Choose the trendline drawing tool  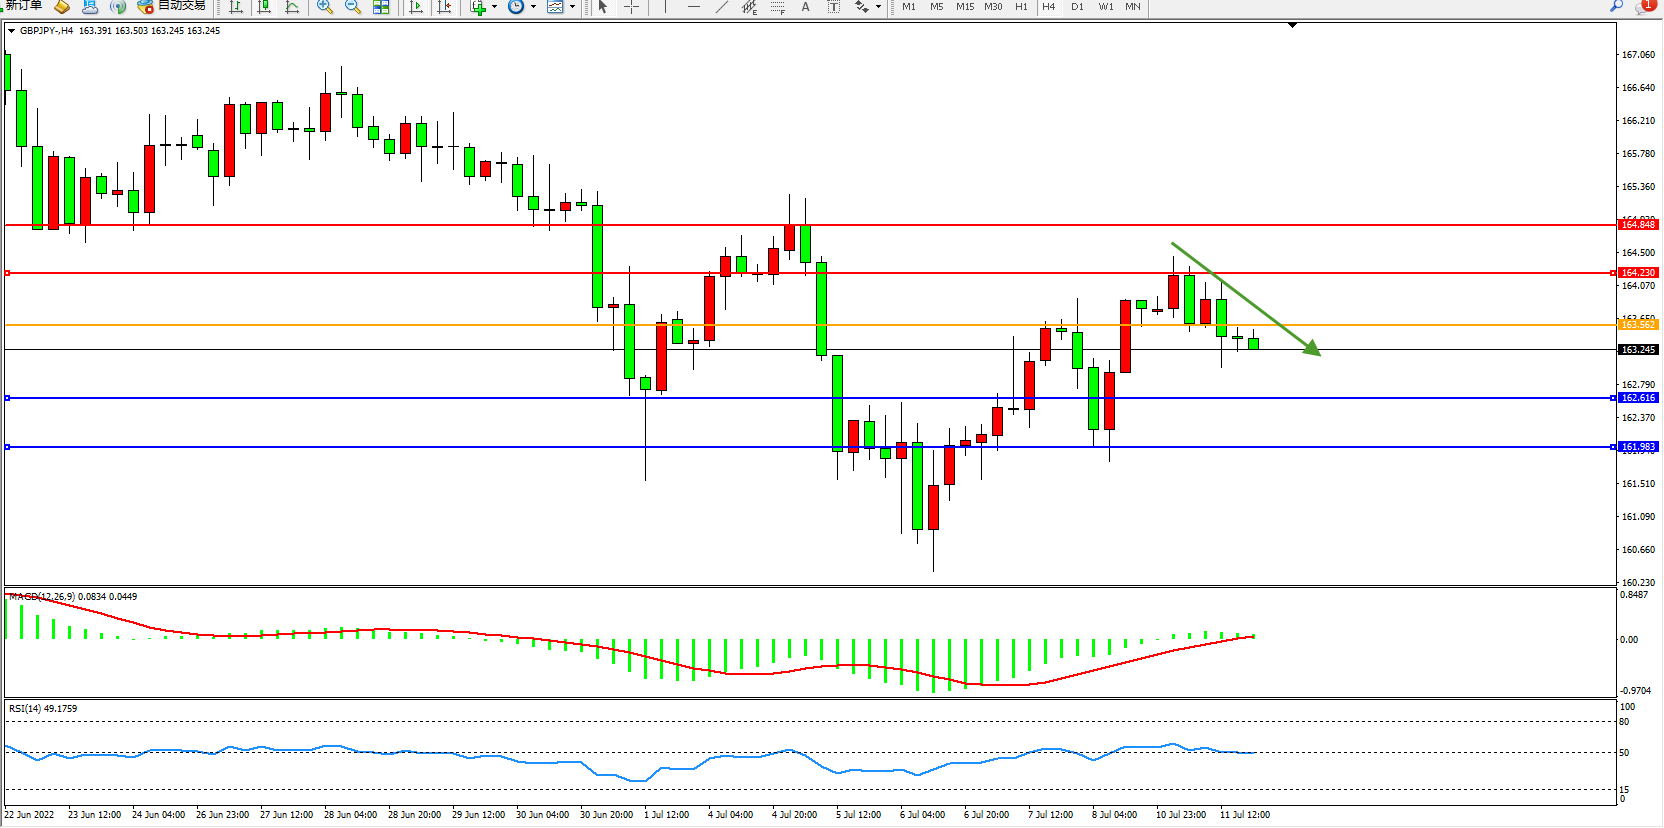tap(722, 7)
